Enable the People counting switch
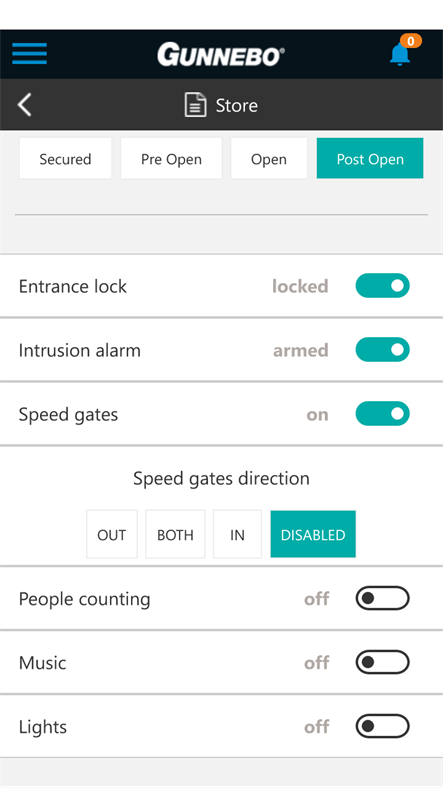443x788 pixels. [x=383, y=599]
